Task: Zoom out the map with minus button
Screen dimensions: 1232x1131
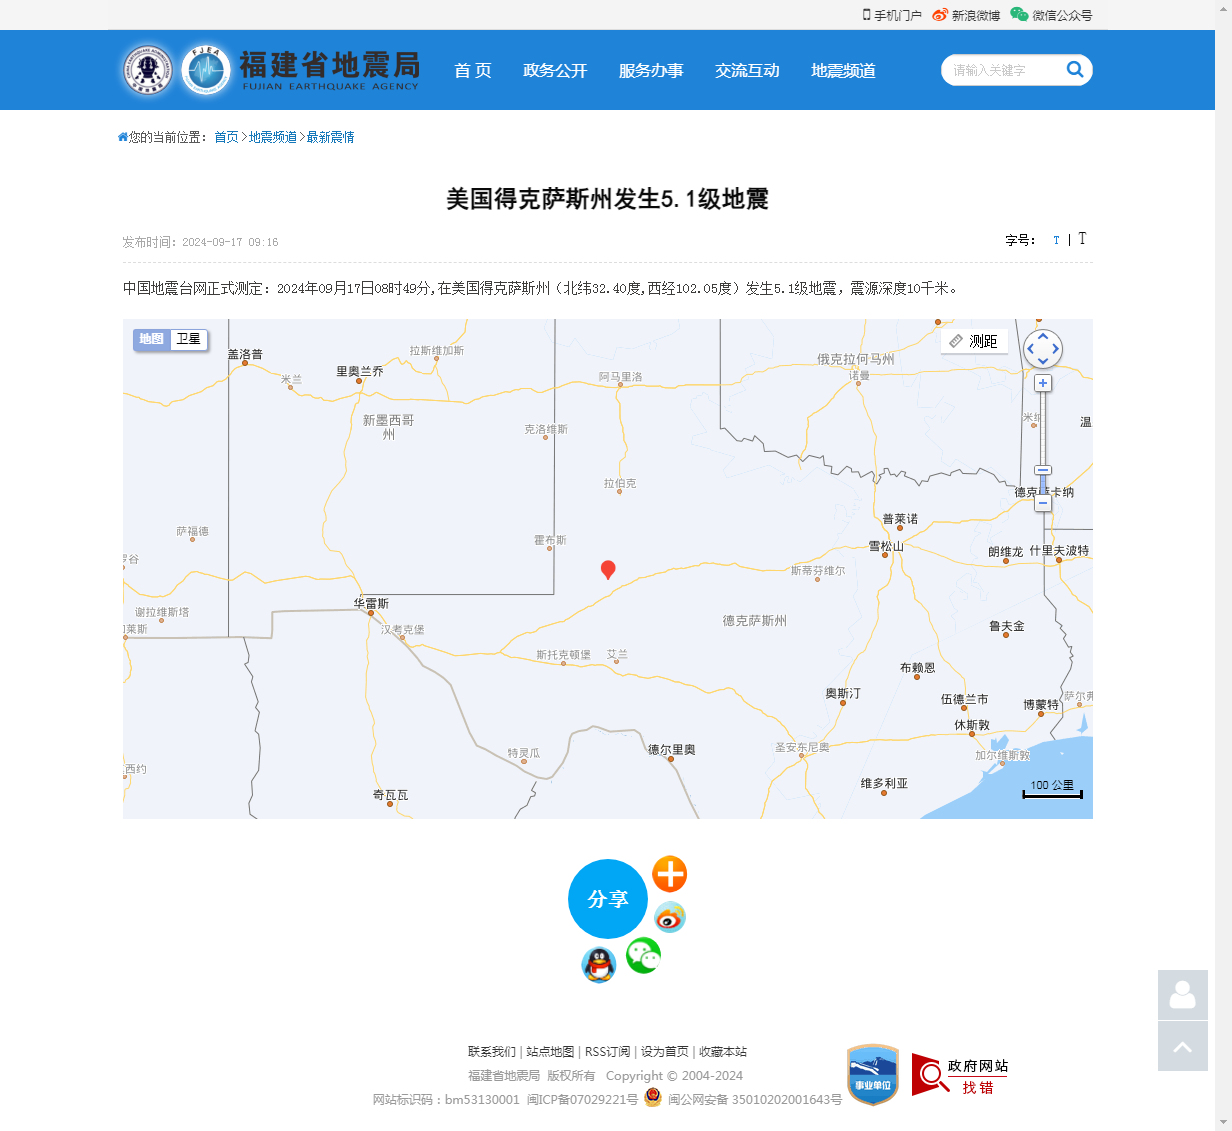Action: [1043, 504]
